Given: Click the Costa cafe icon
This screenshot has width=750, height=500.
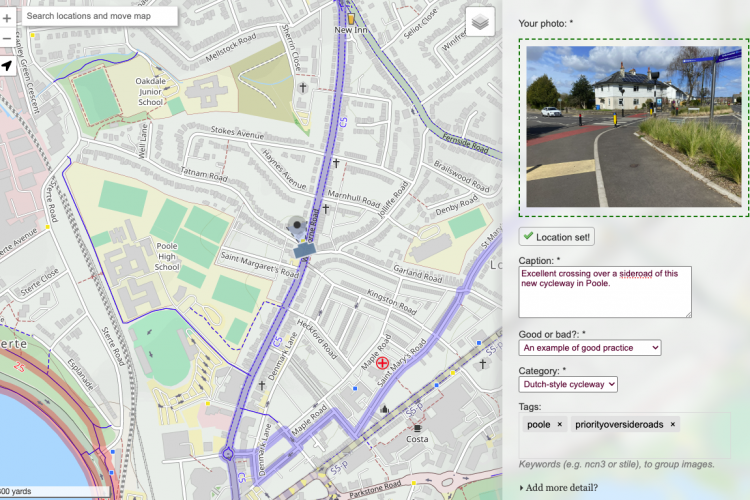Looking at the screenshot, I should 417,428.
